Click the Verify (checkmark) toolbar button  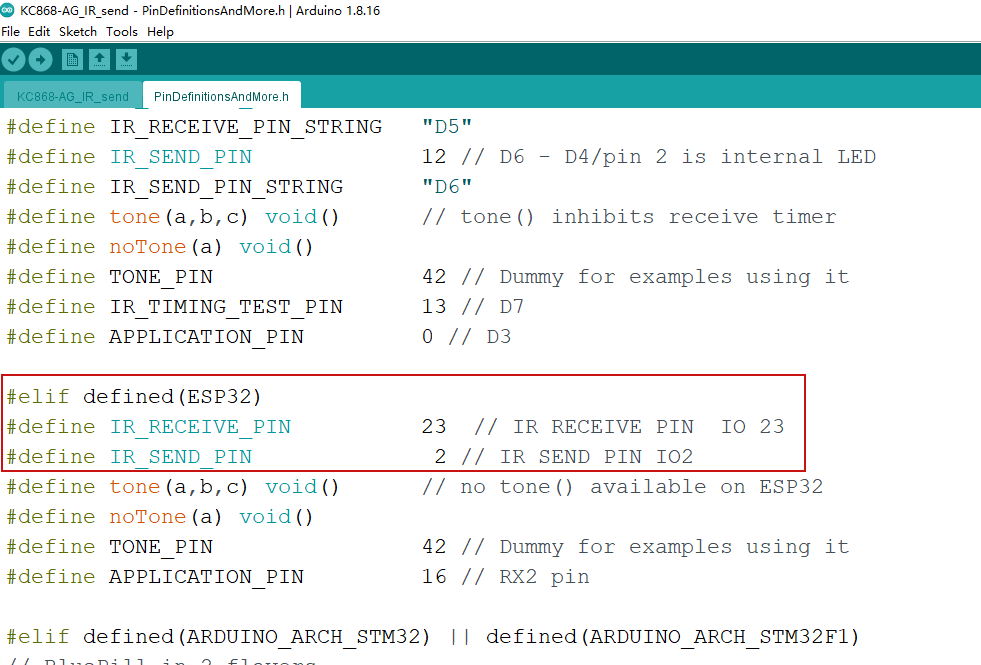14,59
